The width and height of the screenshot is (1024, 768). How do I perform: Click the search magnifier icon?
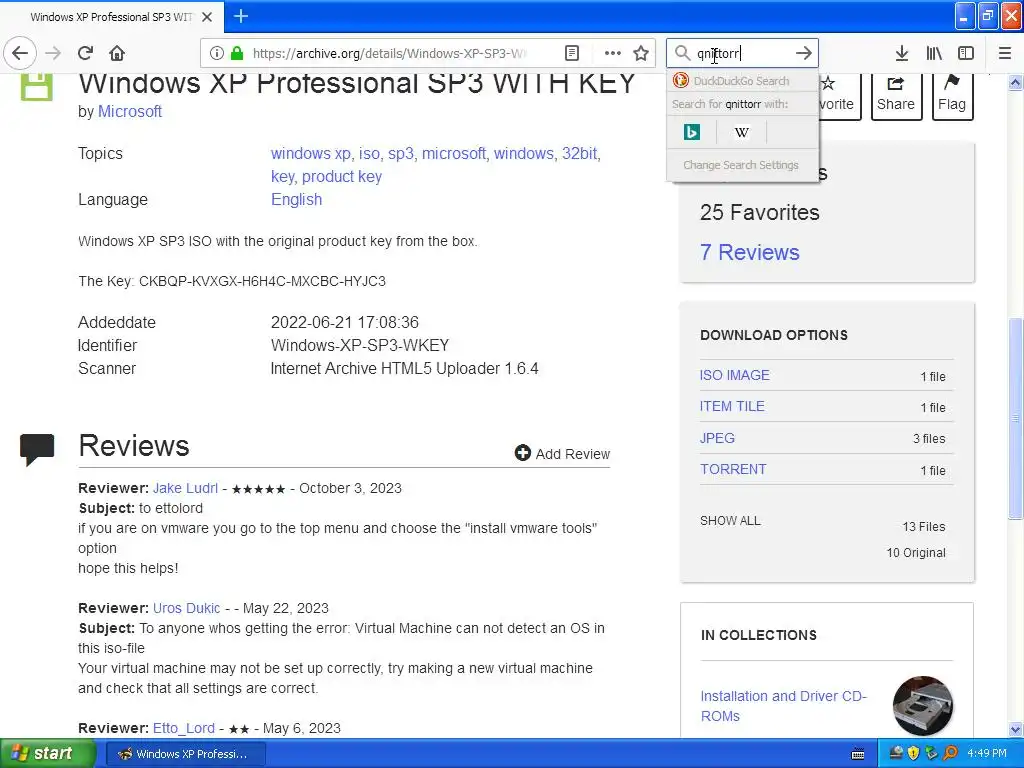click(x=682, y=53)
